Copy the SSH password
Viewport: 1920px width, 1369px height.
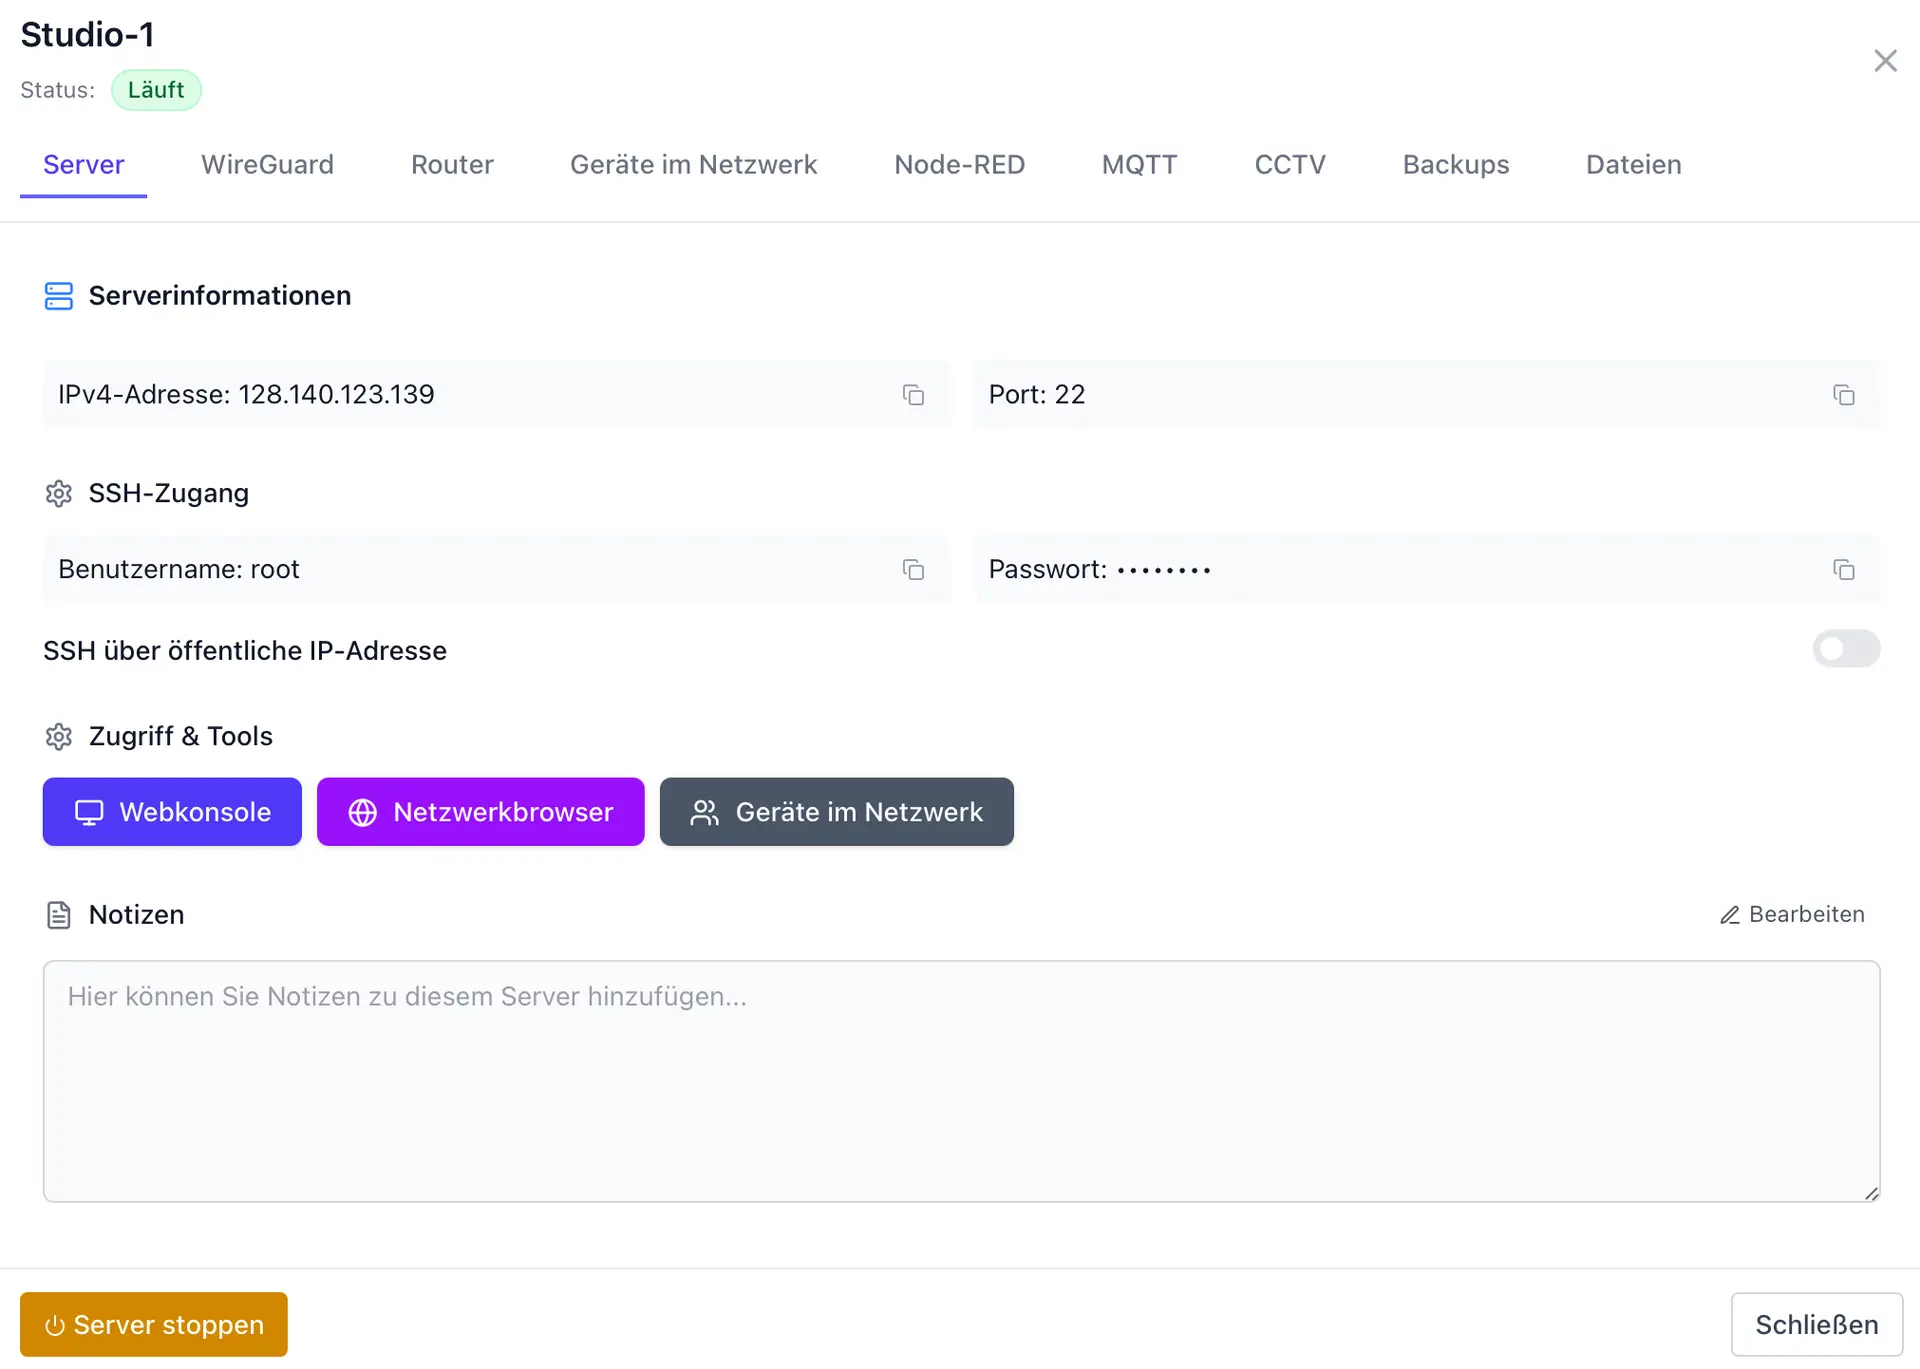click(1843, 570)
